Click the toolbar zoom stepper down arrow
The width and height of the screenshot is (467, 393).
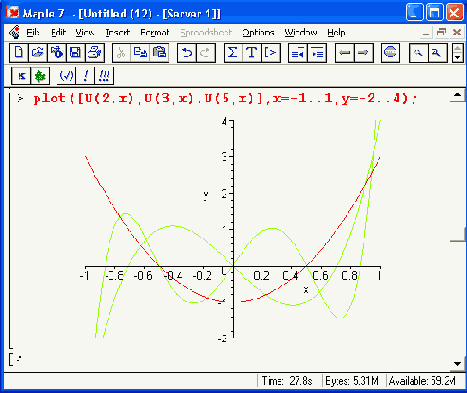[x=458, y=58]
